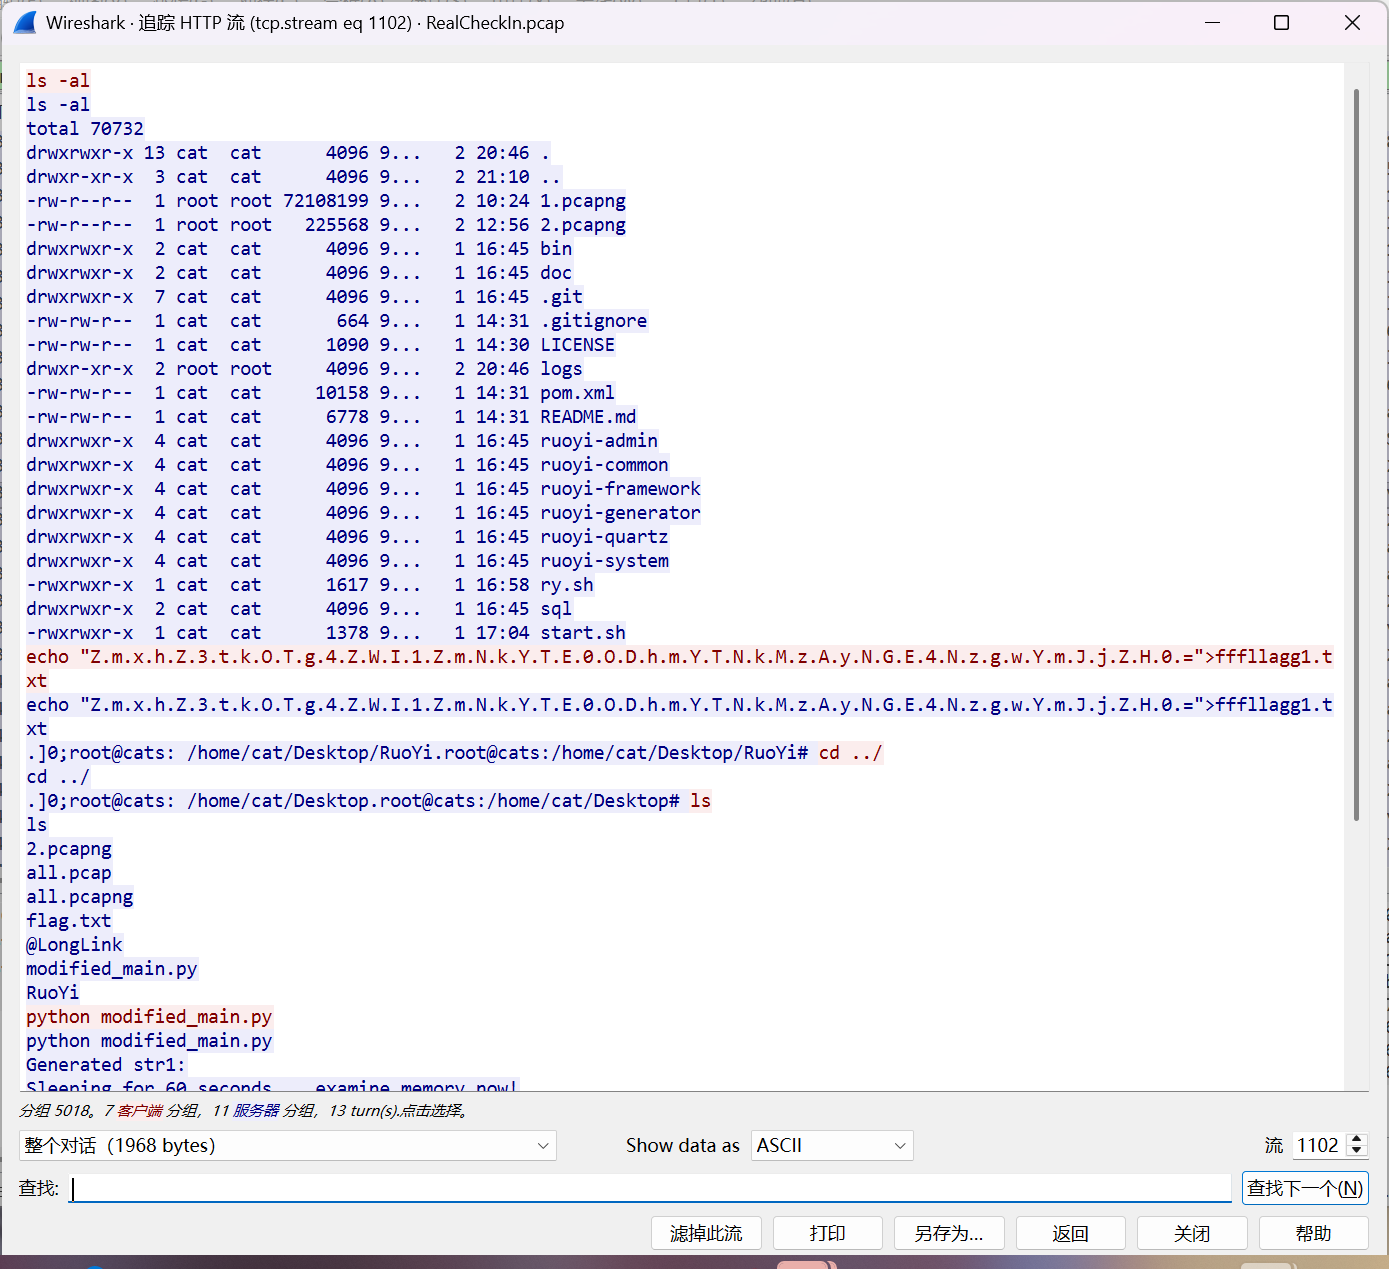Click the blue modified_main.py file name line
This screenshot has height=1269, width=1389.
click(x=112, y=968)
